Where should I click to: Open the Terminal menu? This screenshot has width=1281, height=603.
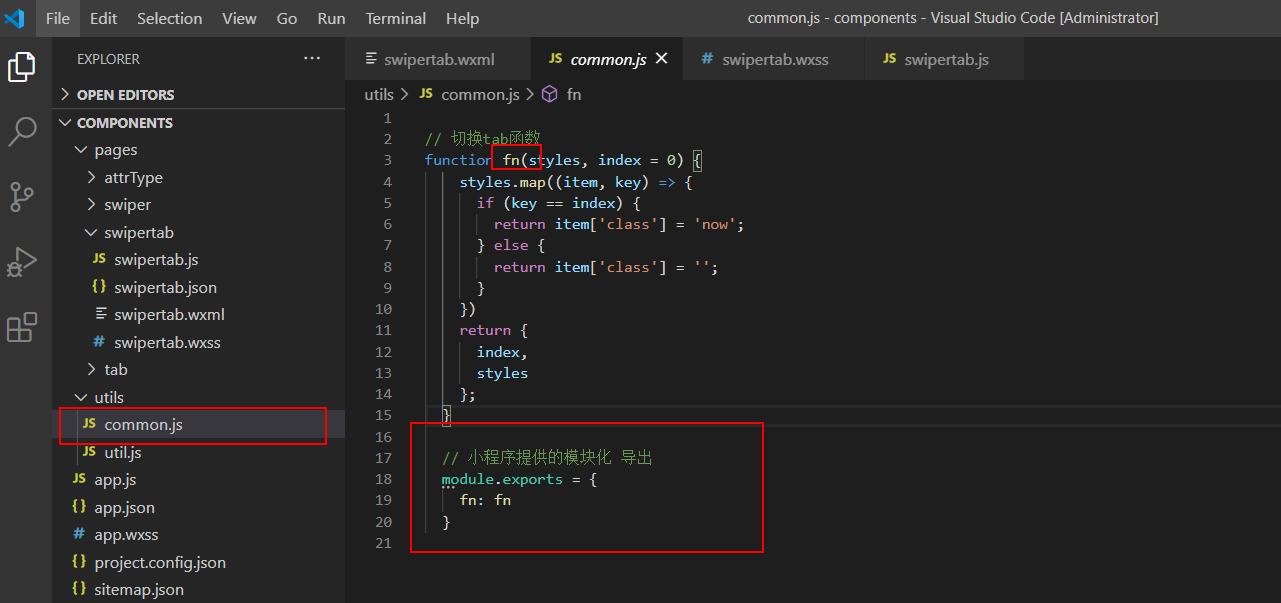395,18
